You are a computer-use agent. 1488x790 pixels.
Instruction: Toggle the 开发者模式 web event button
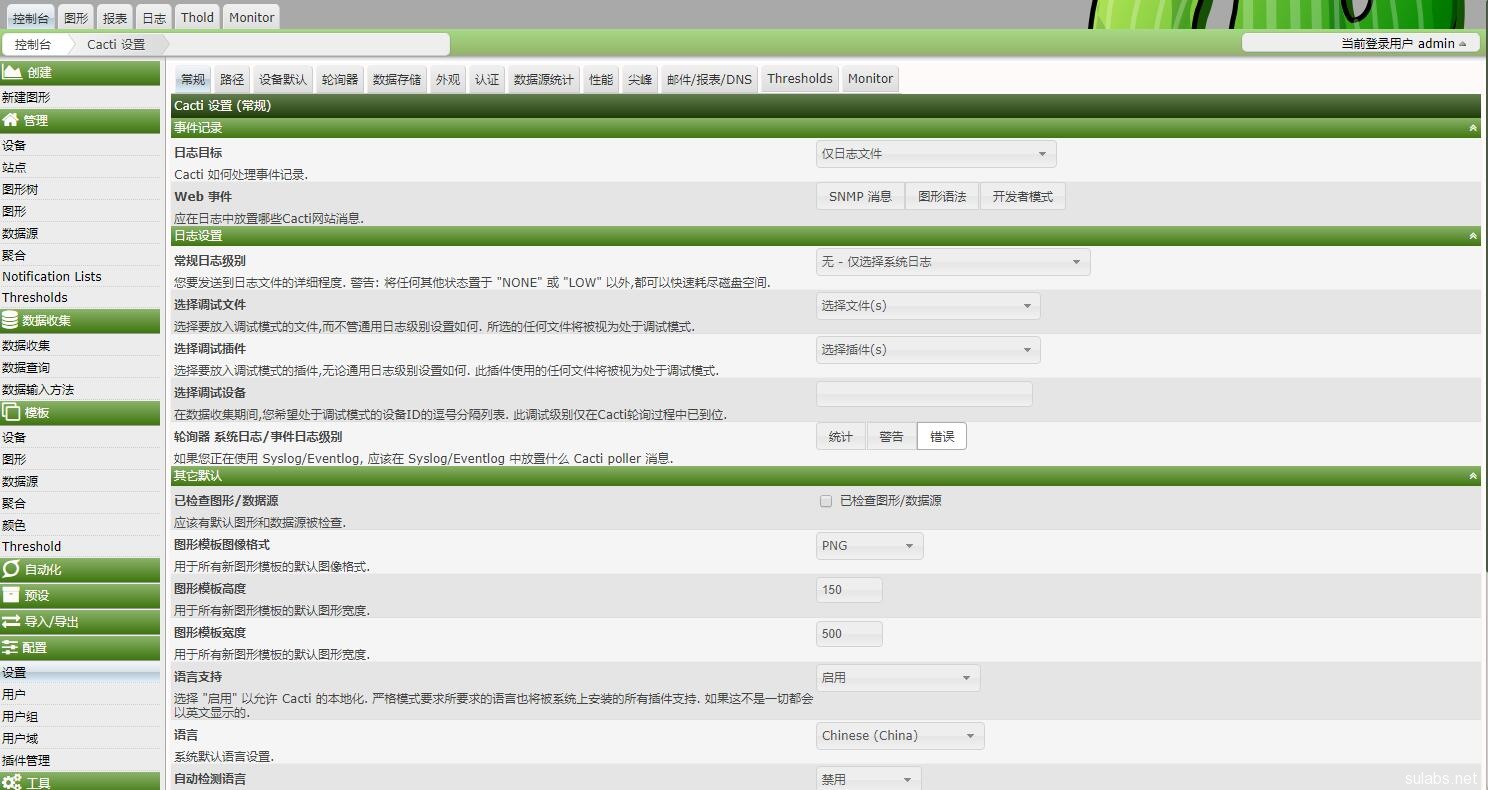(x=1022, y=197)
